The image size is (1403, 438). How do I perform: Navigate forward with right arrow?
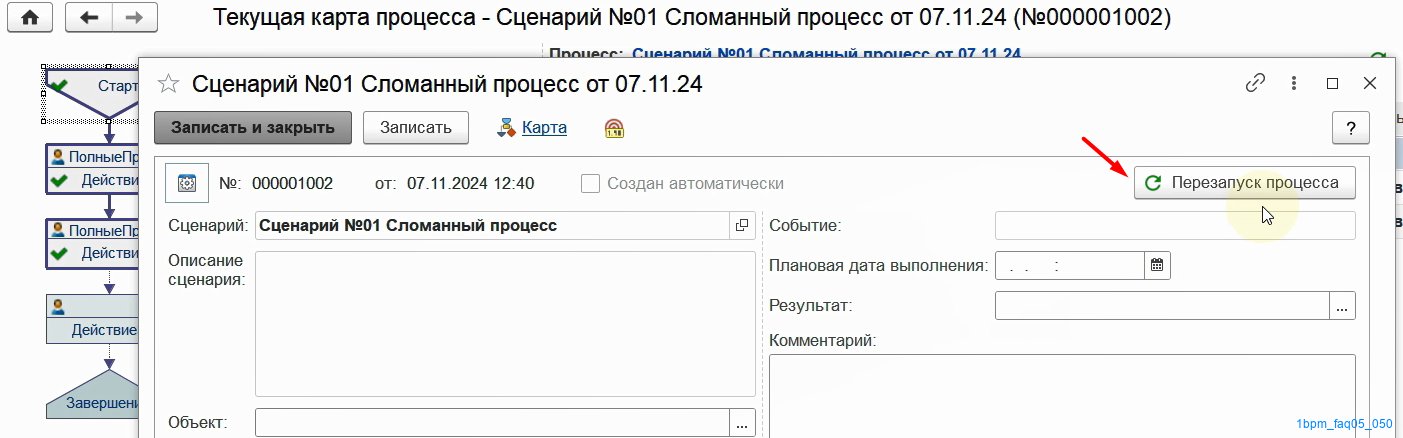[x=134, y=18]
